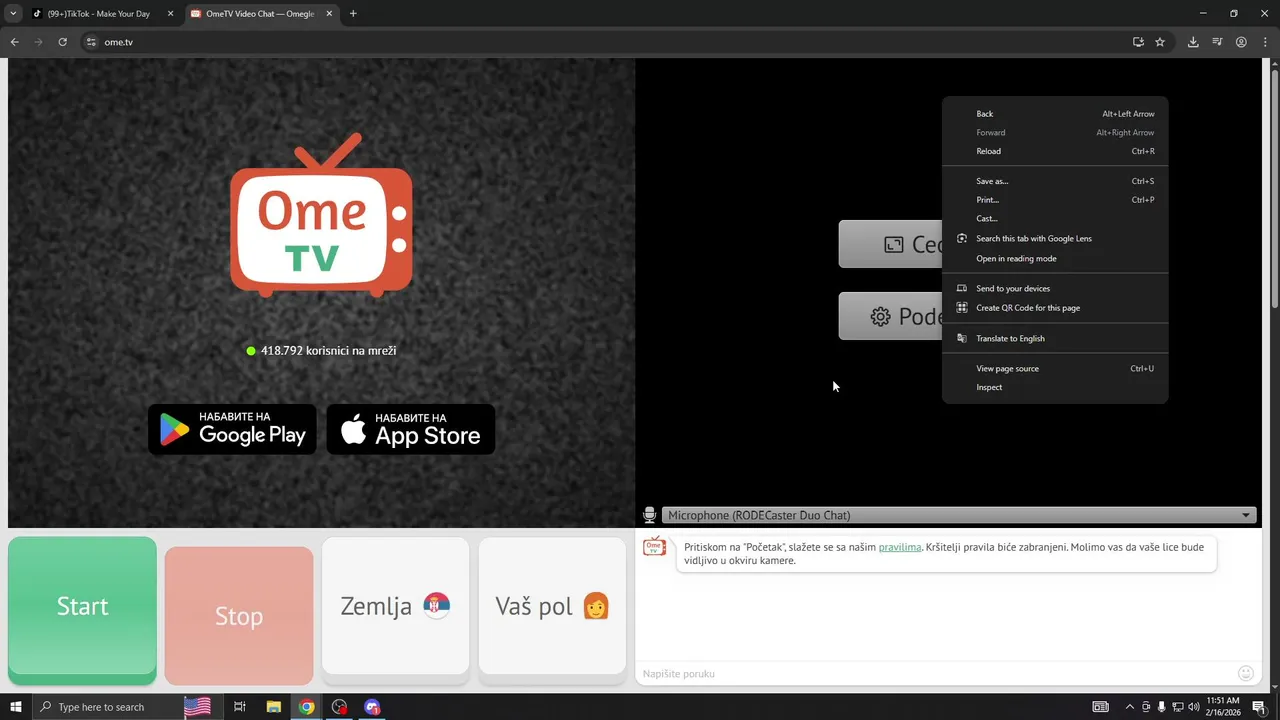The height and width of the screenshot is (720, 1280).
Task: Select Save as... in the context menu
Action: pos(1055,181)
